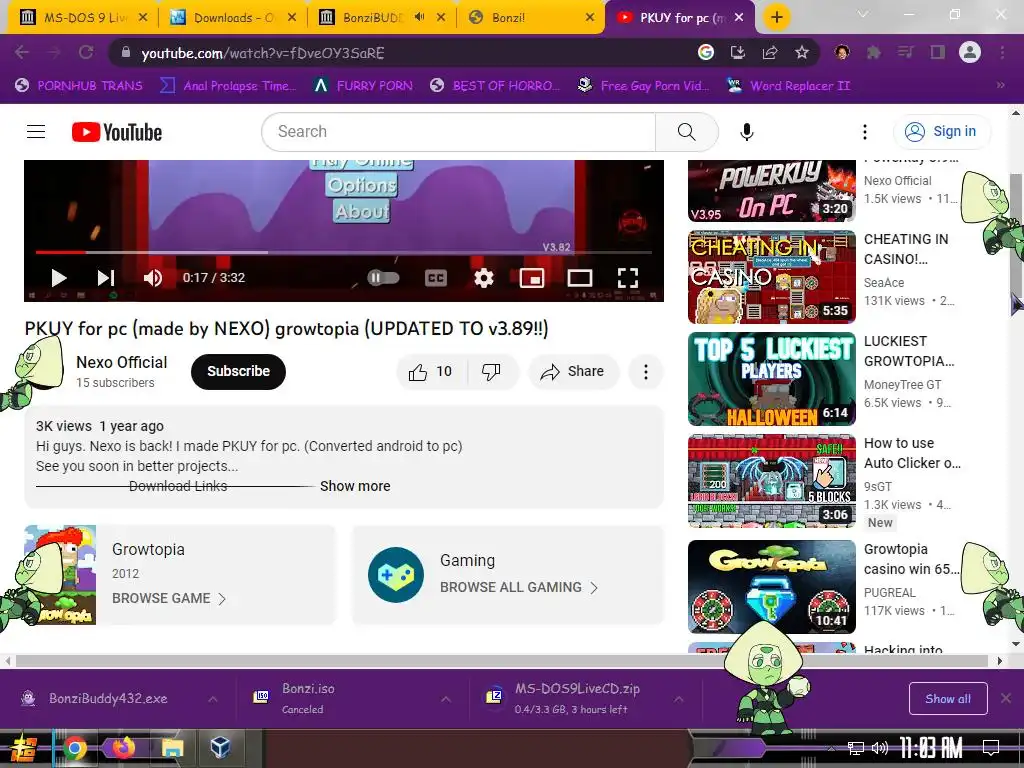1024x768 pixels.
Task: Open Word Replacer II bookmark
Action: [x=789, y=86]
